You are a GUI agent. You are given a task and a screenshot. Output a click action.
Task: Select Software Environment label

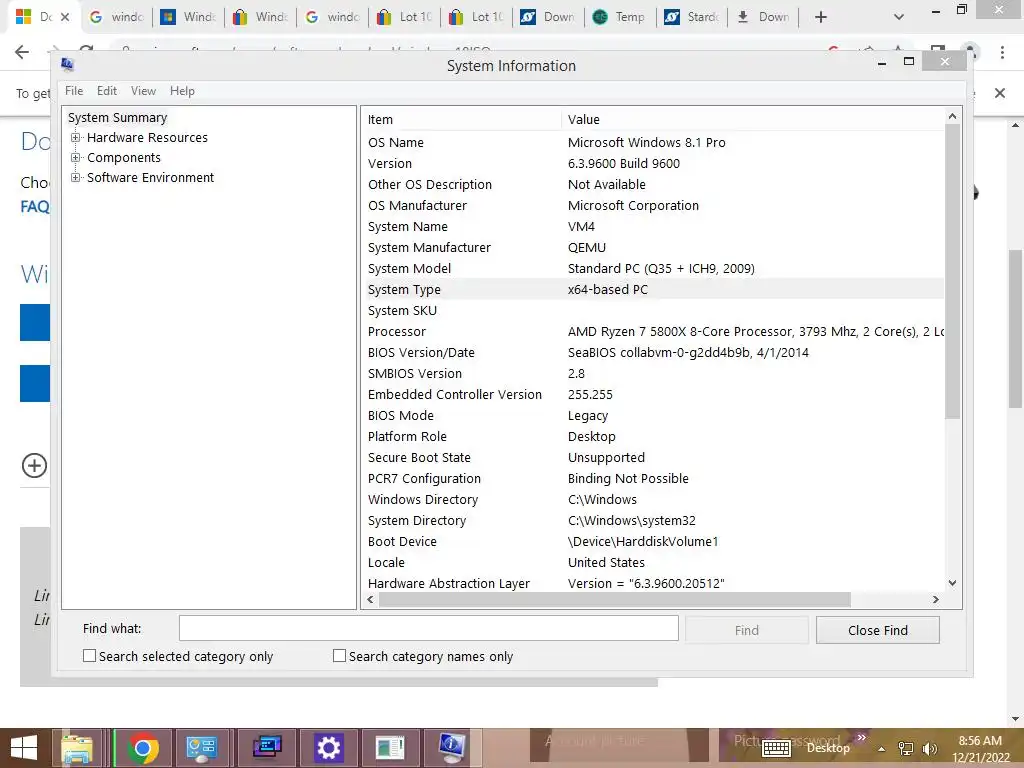151,178
